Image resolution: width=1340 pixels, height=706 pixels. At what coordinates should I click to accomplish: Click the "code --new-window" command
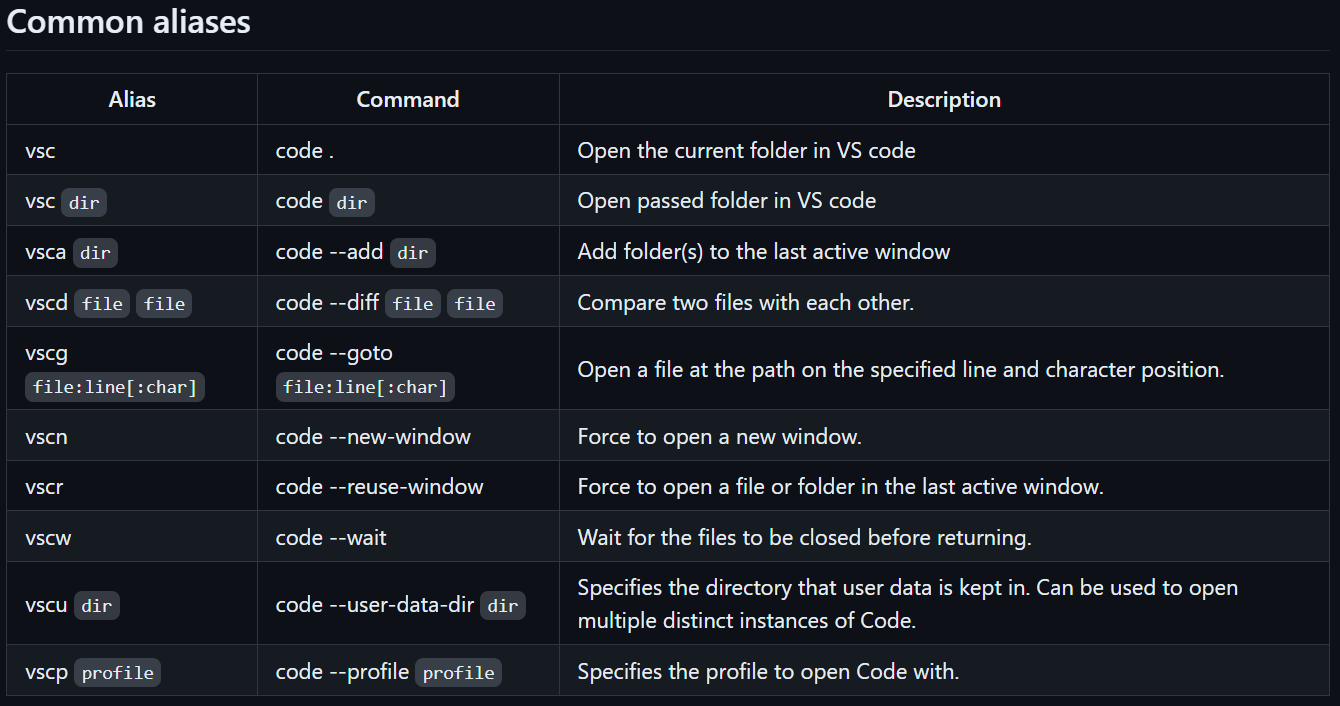pyautogui.click(x=373, y=437)
